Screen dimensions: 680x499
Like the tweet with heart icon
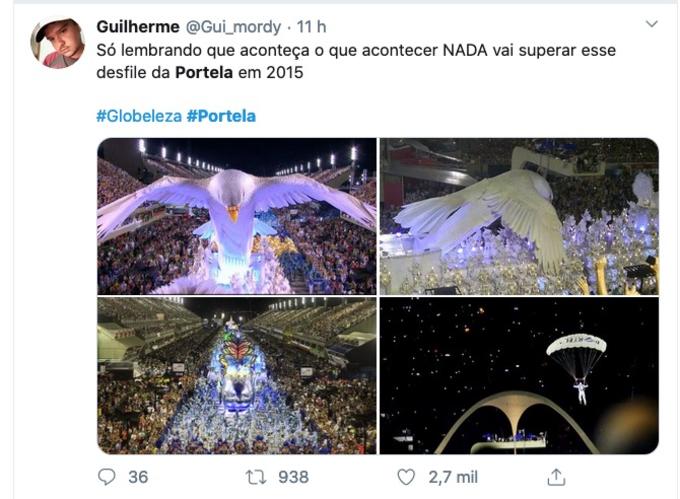coord(406,477)
